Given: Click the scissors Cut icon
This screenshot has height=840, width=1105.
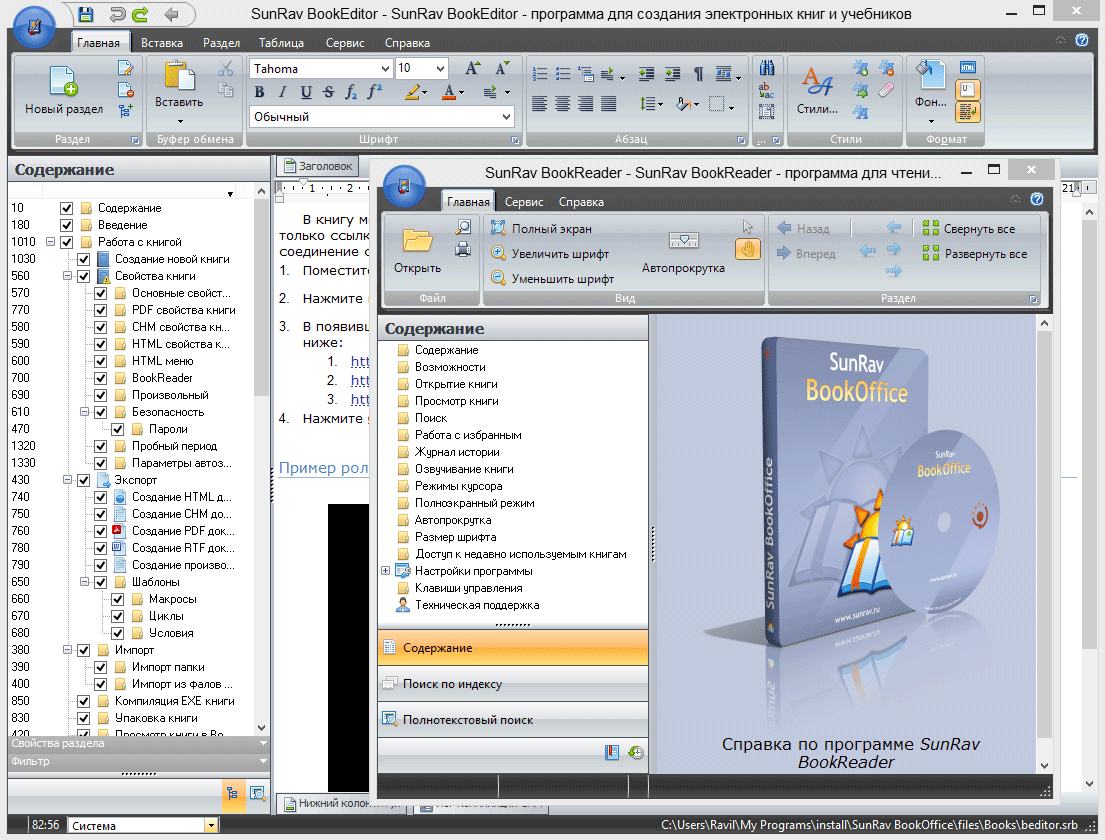Looking at the screenshot, I should coord(226,68).
